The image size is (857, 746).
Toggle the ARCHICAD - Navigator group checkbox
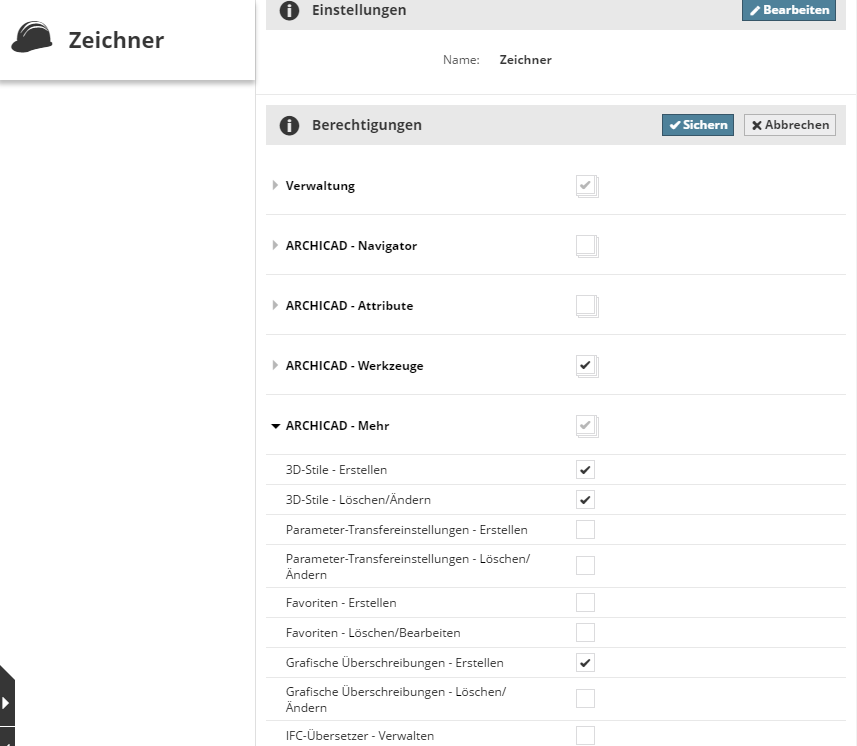click(x=586, y=245)
